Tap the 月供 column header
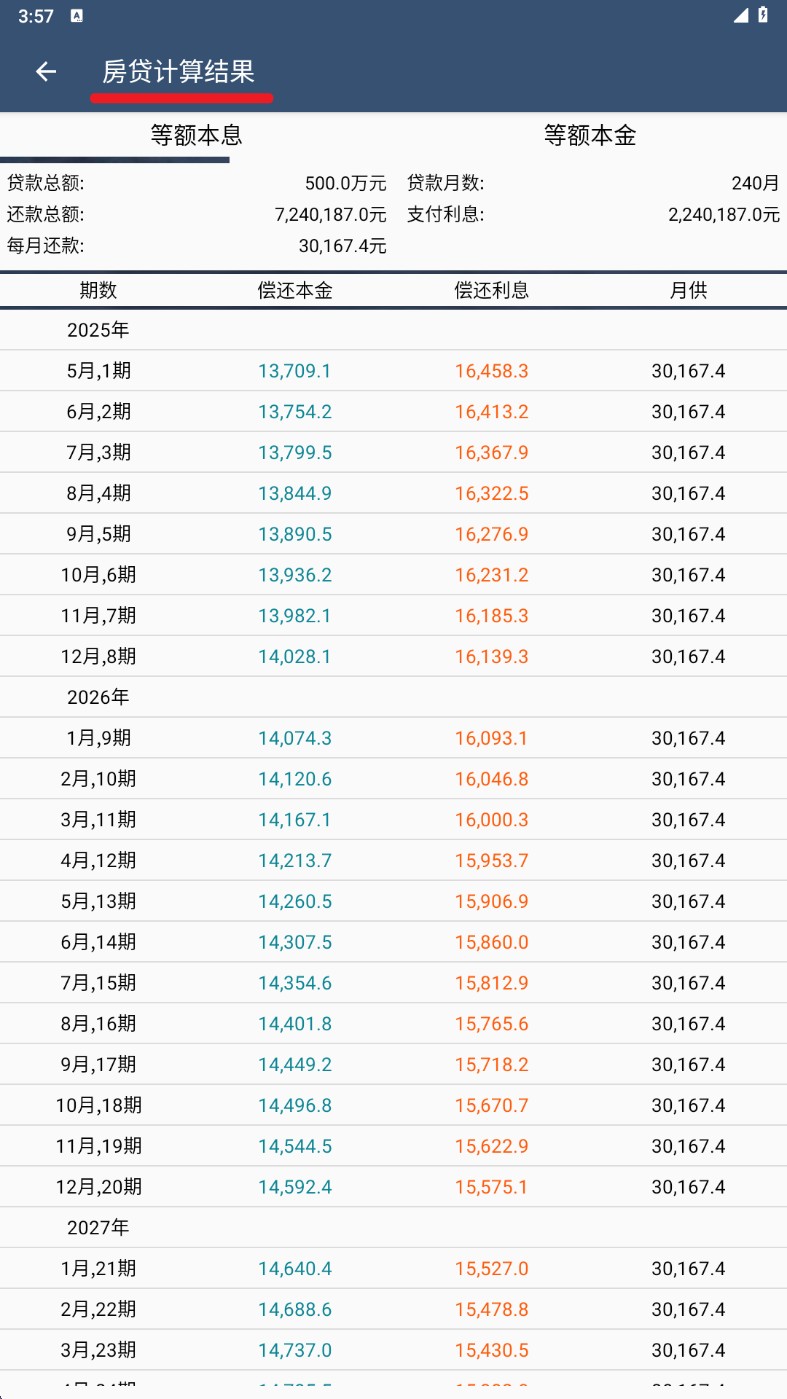787x1399 pixels. coord(688,290)
